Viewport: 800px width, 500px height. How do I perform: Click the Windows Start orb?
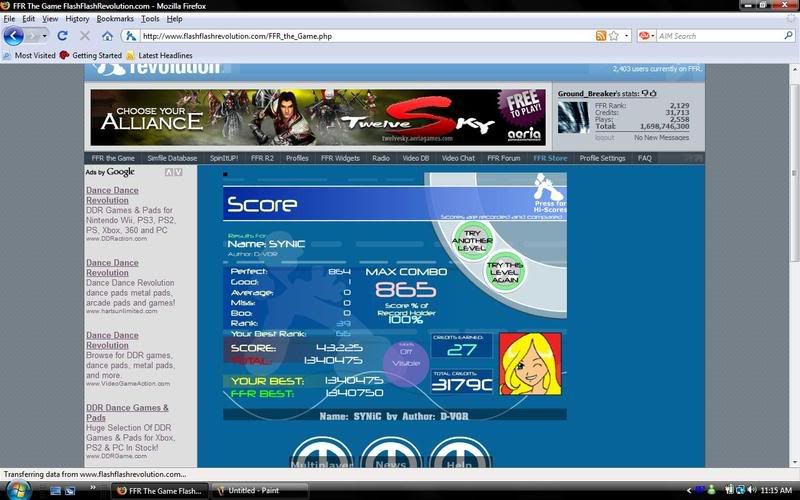pos(17,489)
